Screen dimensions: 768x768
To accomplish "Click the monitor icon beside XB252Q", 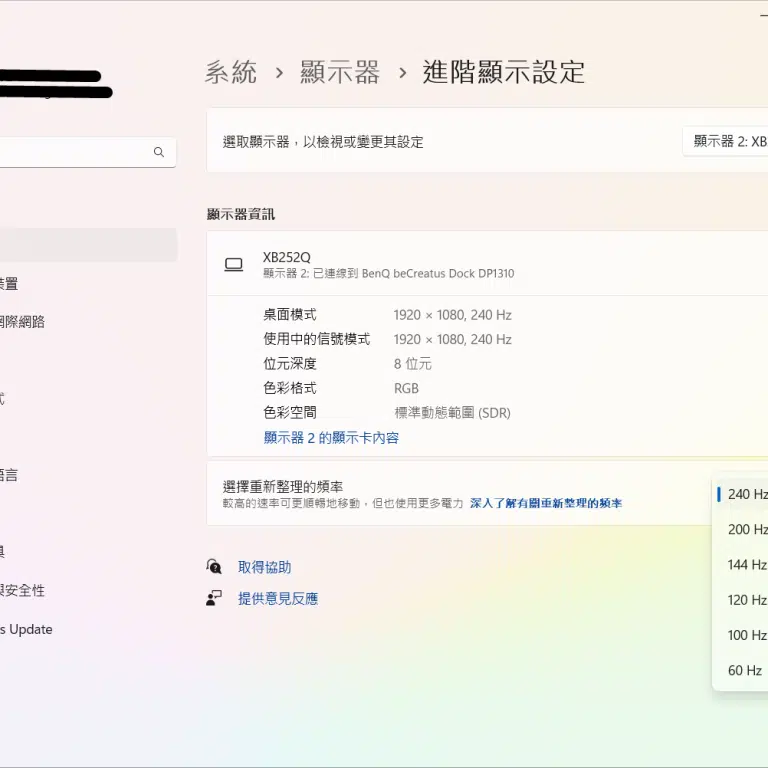I will pos(233,264).
